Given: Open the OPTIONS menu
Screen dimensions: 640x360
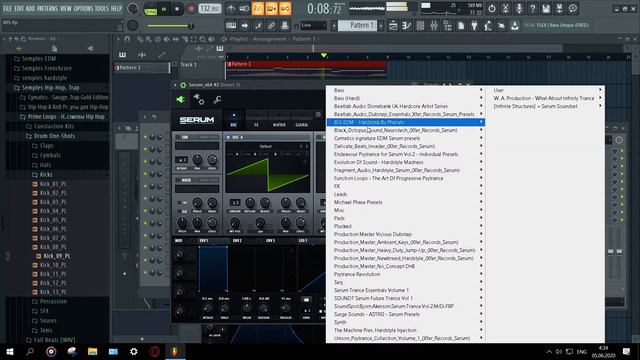Looking at the screenshot, I should 83,9.
